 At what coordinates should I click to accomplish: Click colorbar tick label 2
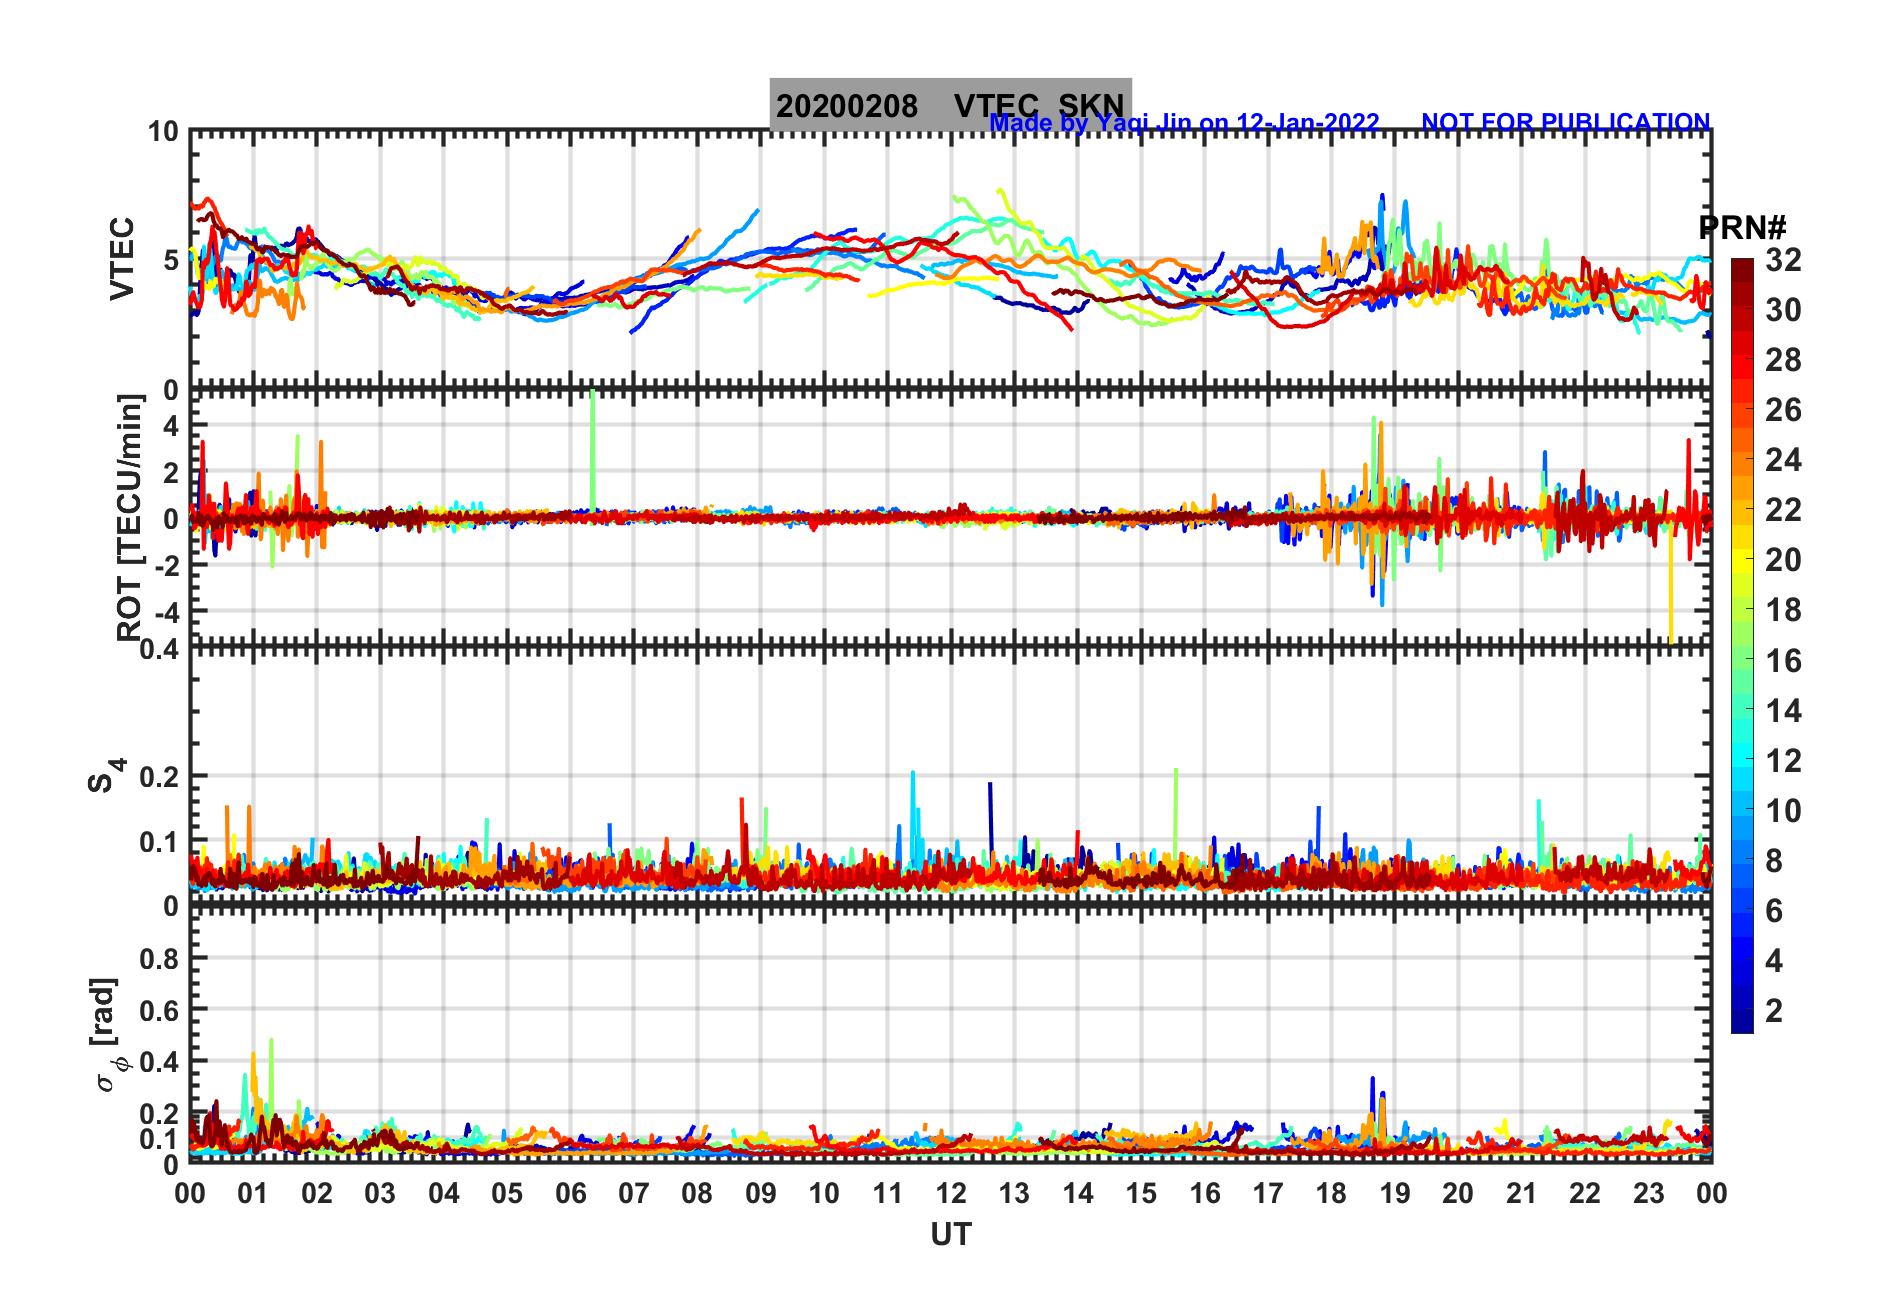1774,1010
